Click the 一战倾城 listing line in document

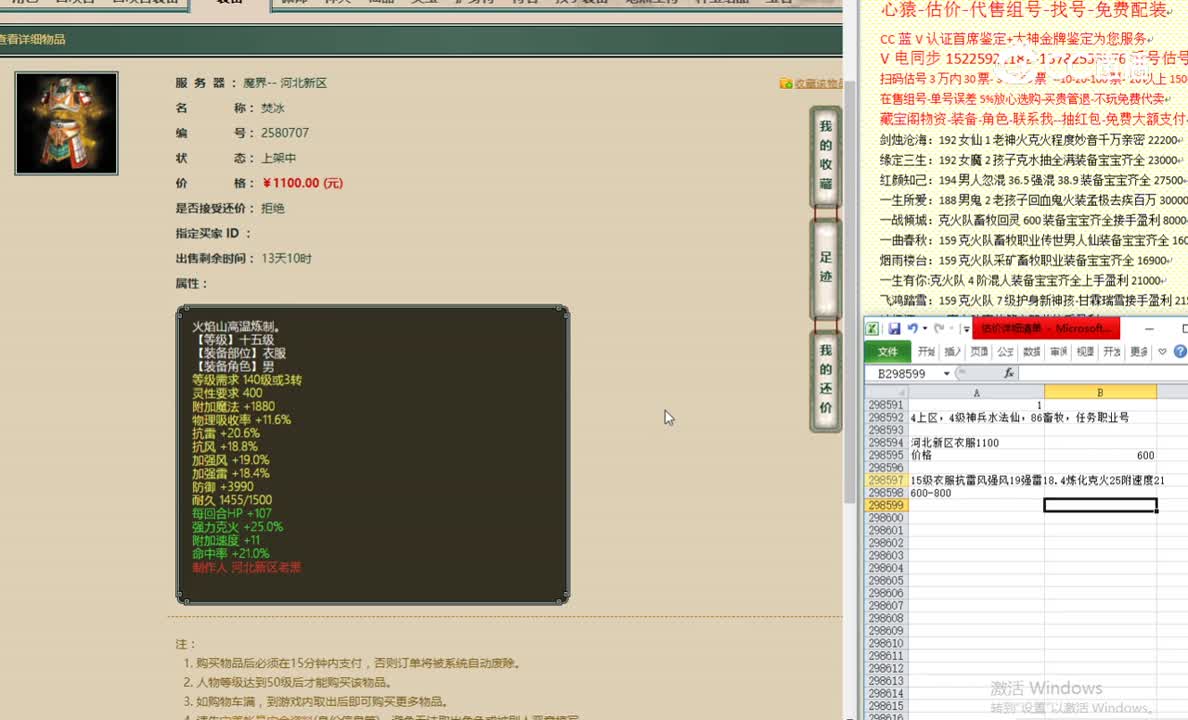(1033, 220)
